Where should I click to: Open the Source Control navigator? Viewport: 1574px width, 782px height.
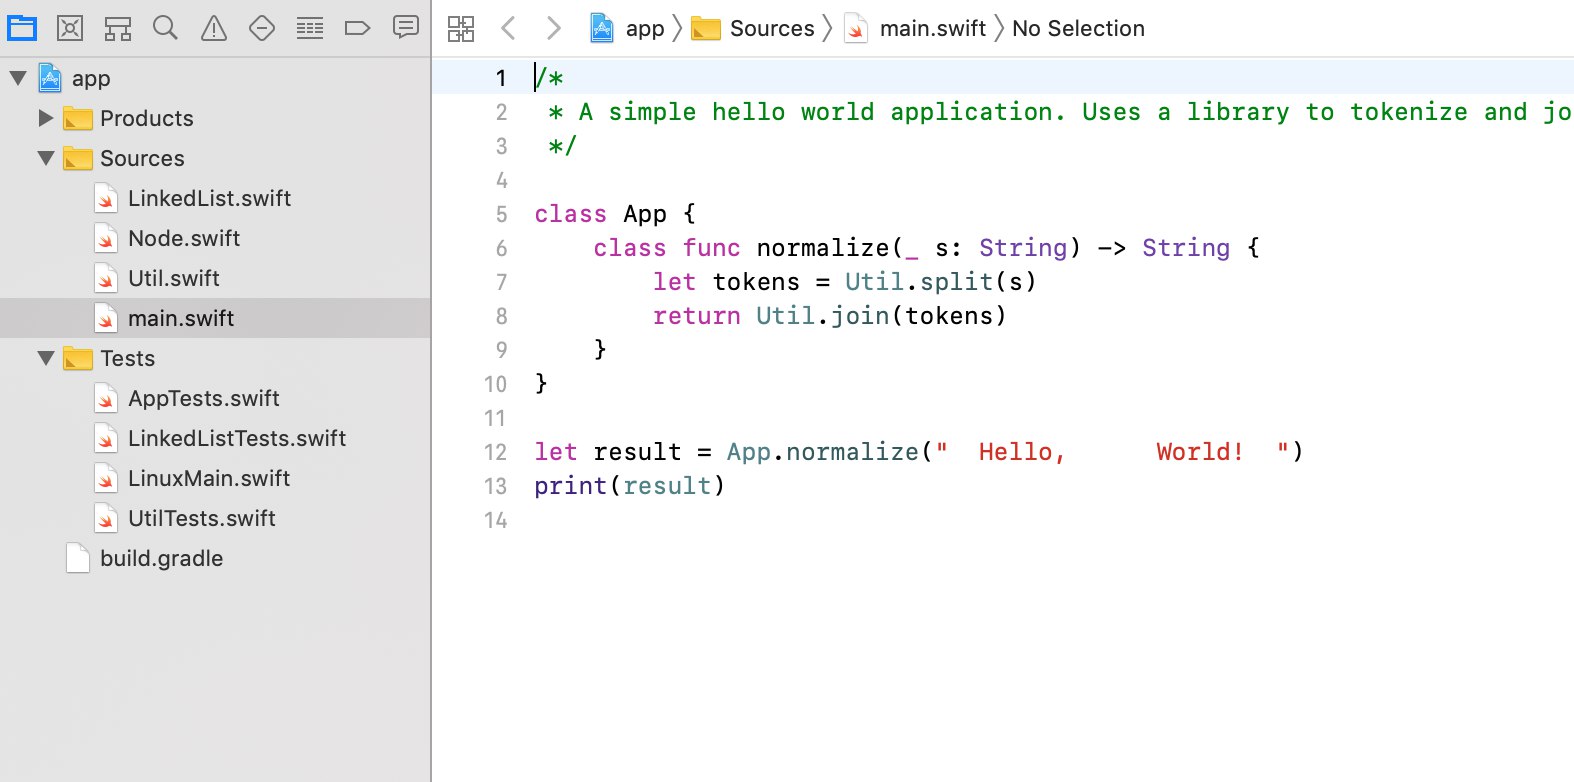[70, 28]
